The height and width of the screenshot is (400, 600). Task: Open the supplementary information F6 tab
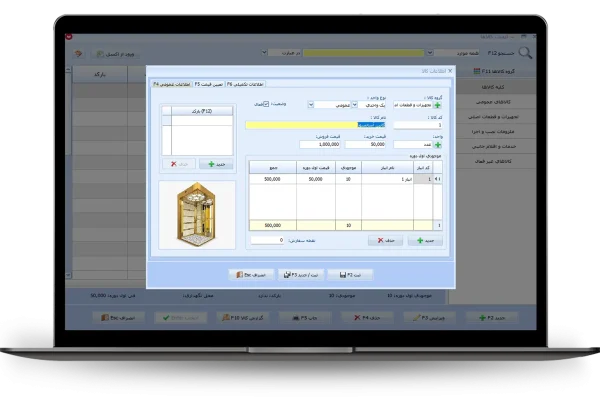point(247,84)
